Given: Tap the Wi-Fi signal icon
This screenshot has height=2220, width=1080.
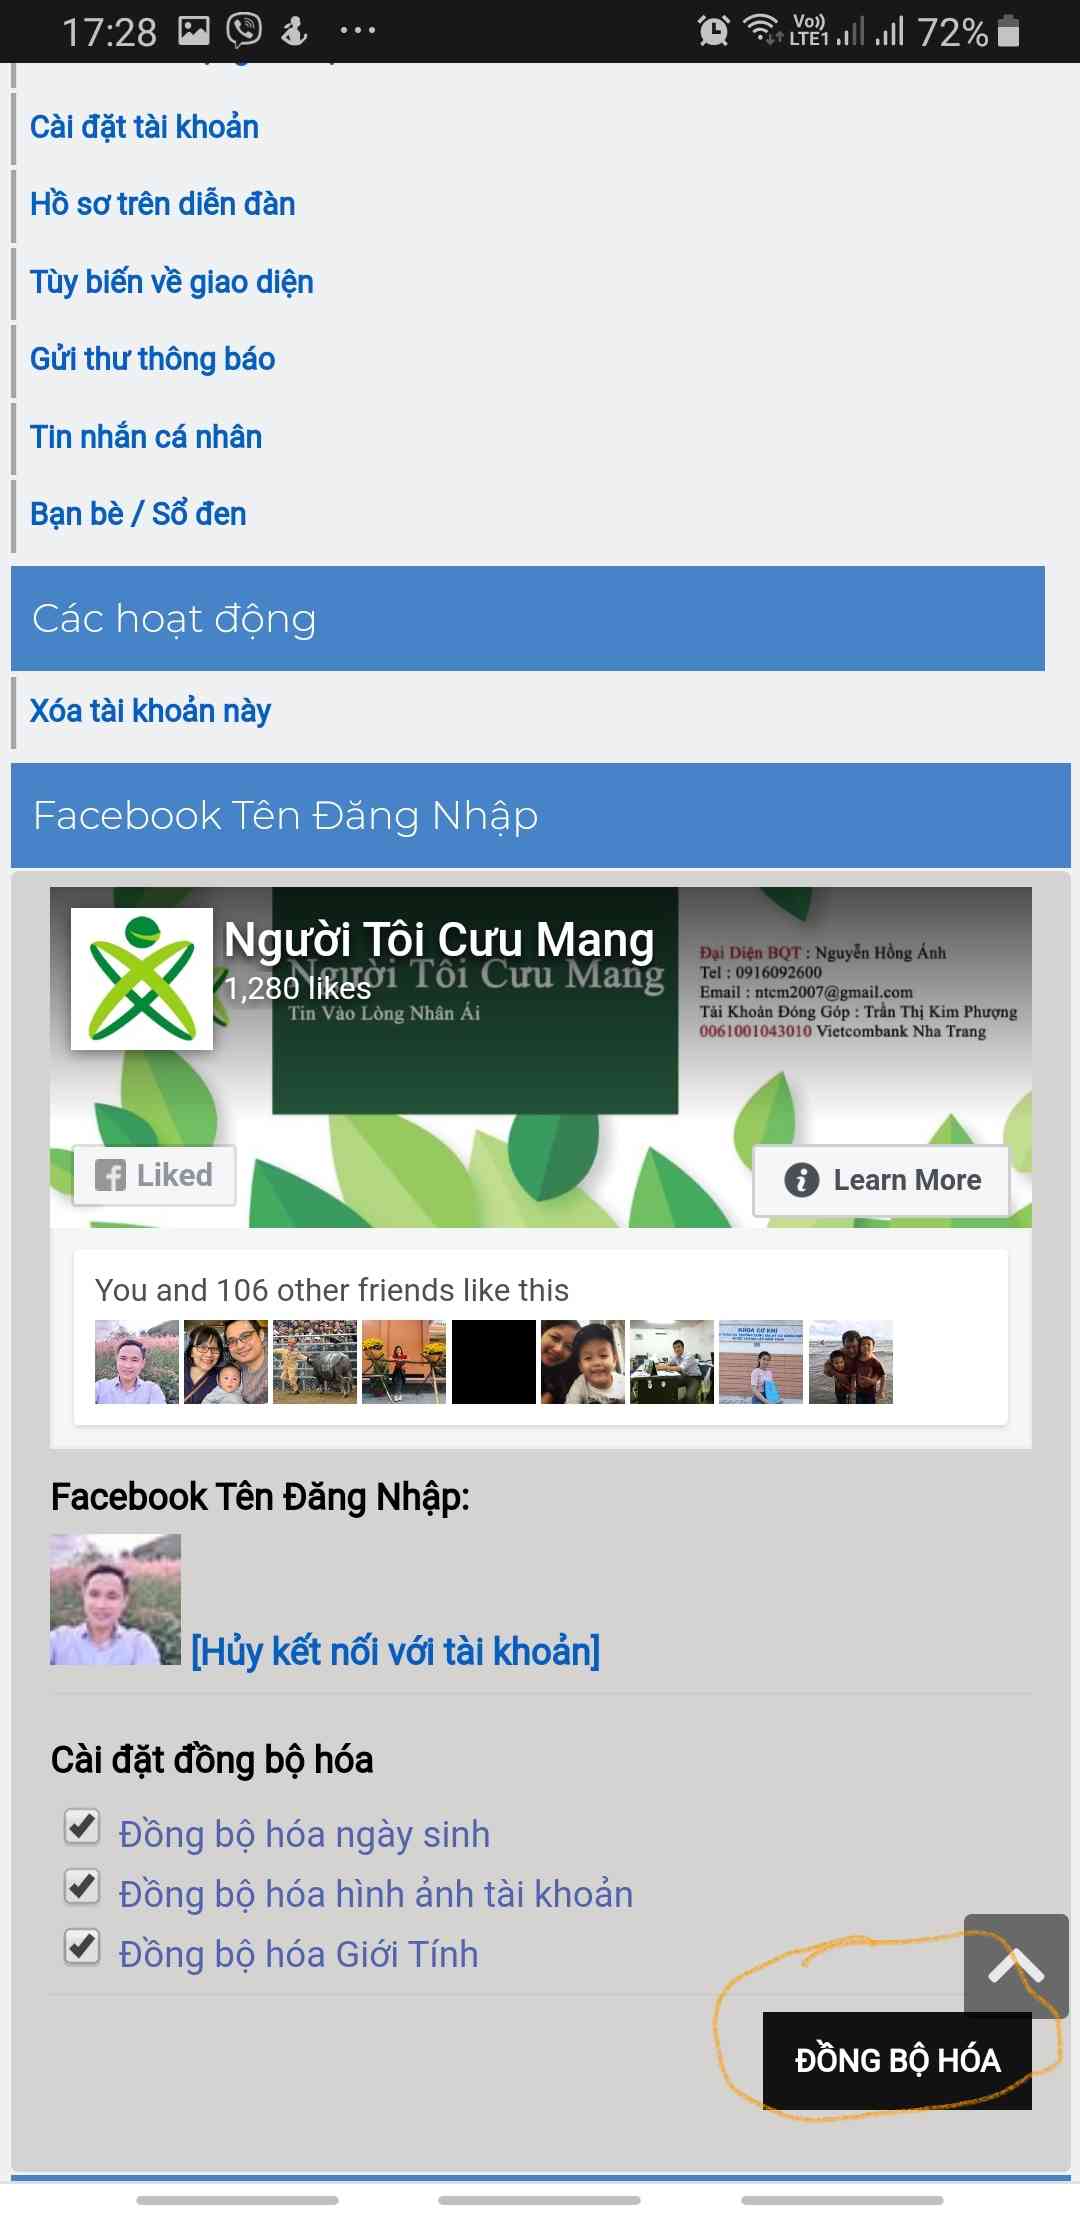Looking at the screenshot, I should pos(764,30).
